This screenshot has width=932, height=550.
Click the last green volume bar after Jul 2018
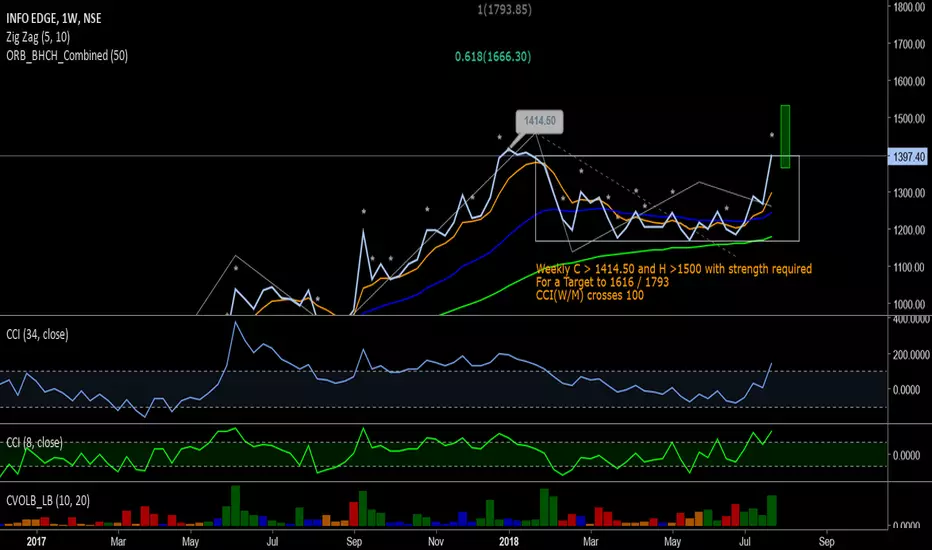click(x=772, y=511)
